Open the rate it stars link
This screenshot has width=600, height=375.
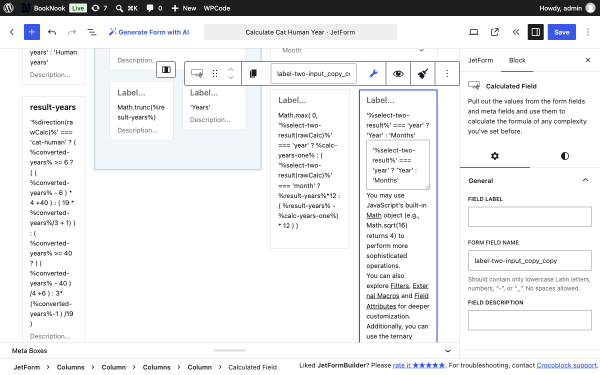pyautogui.click(x=419, y=365)
